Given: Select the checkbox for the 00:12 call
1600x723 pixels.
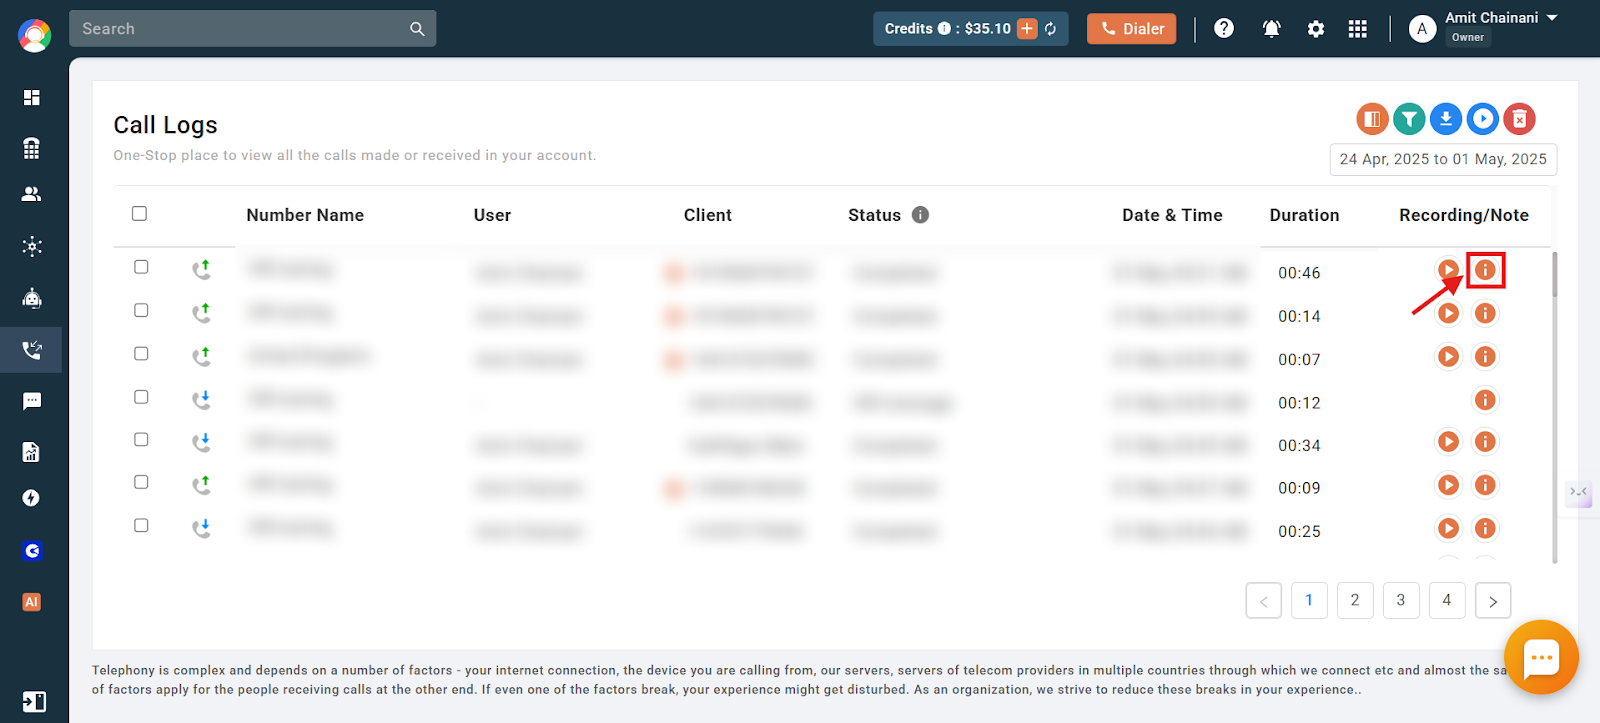Looking at the screenshot, I should (141, 397).
